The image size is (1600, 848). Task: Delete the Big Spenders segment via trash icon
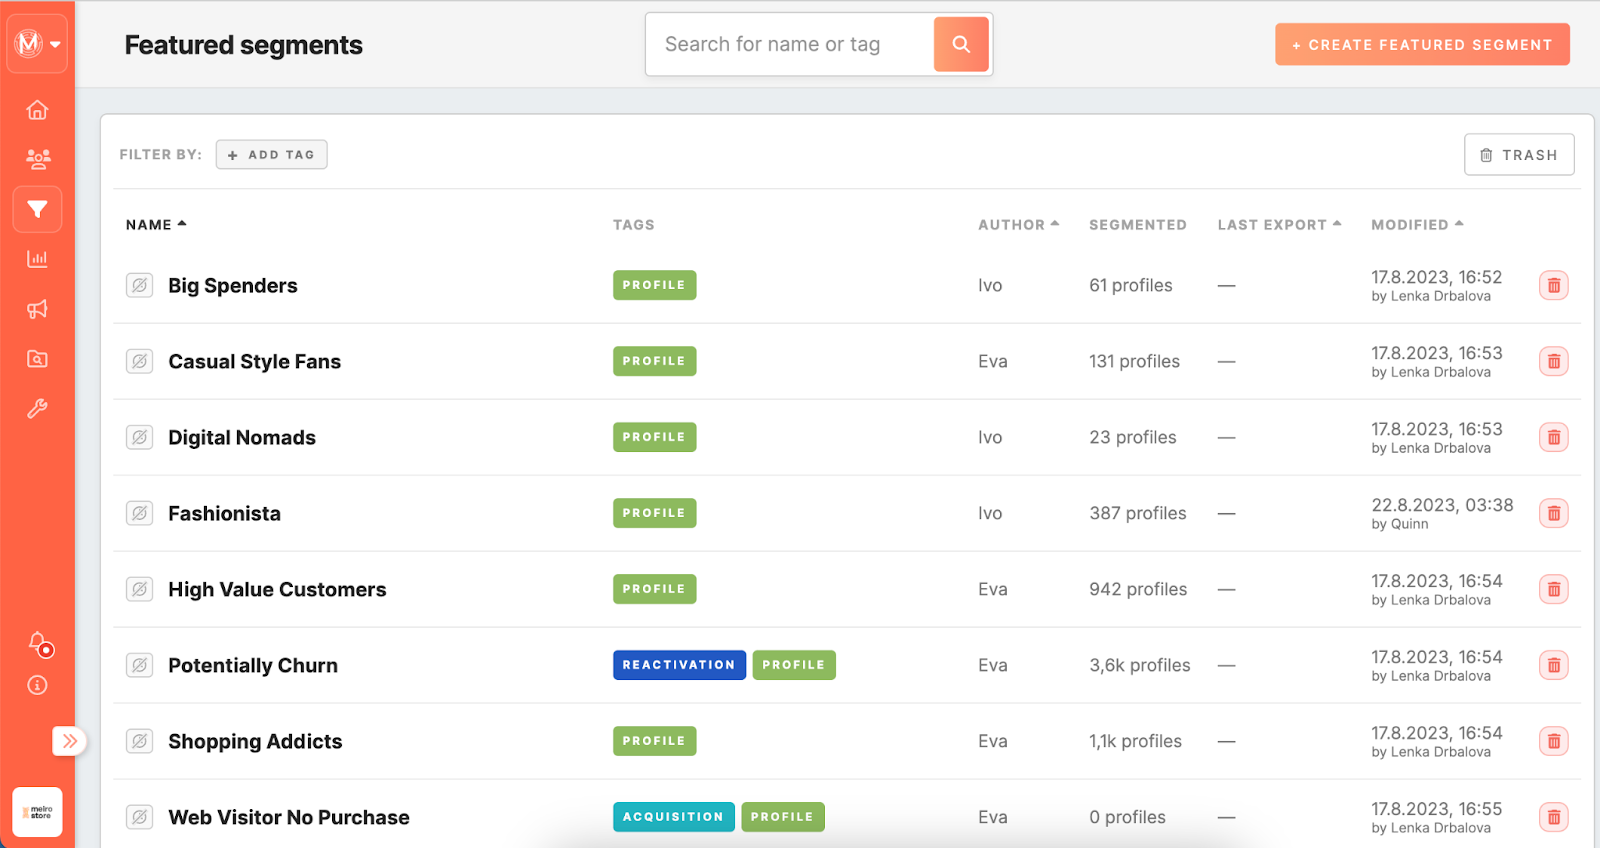pos(1553,286)
